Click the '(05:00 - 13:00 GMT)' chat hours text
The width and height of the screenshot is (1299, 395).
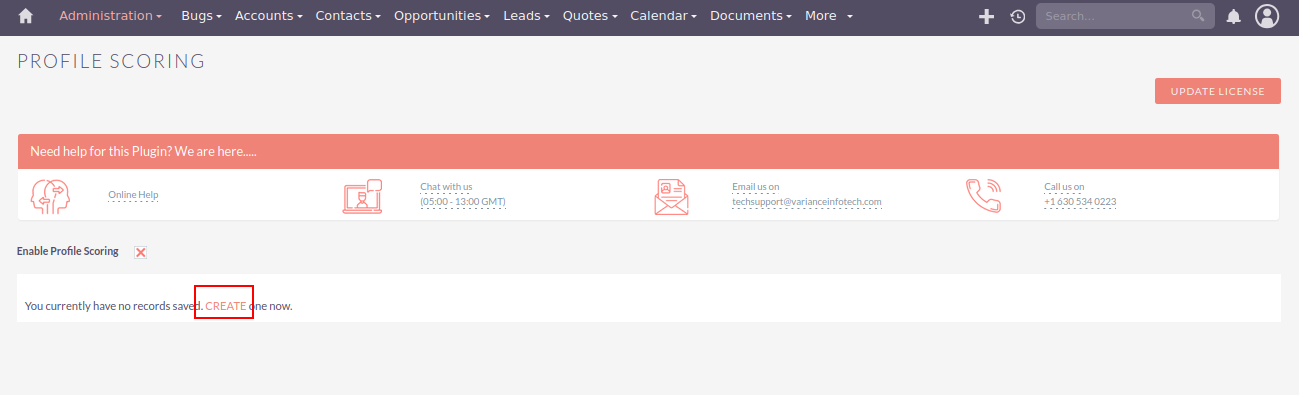(463, 202)
